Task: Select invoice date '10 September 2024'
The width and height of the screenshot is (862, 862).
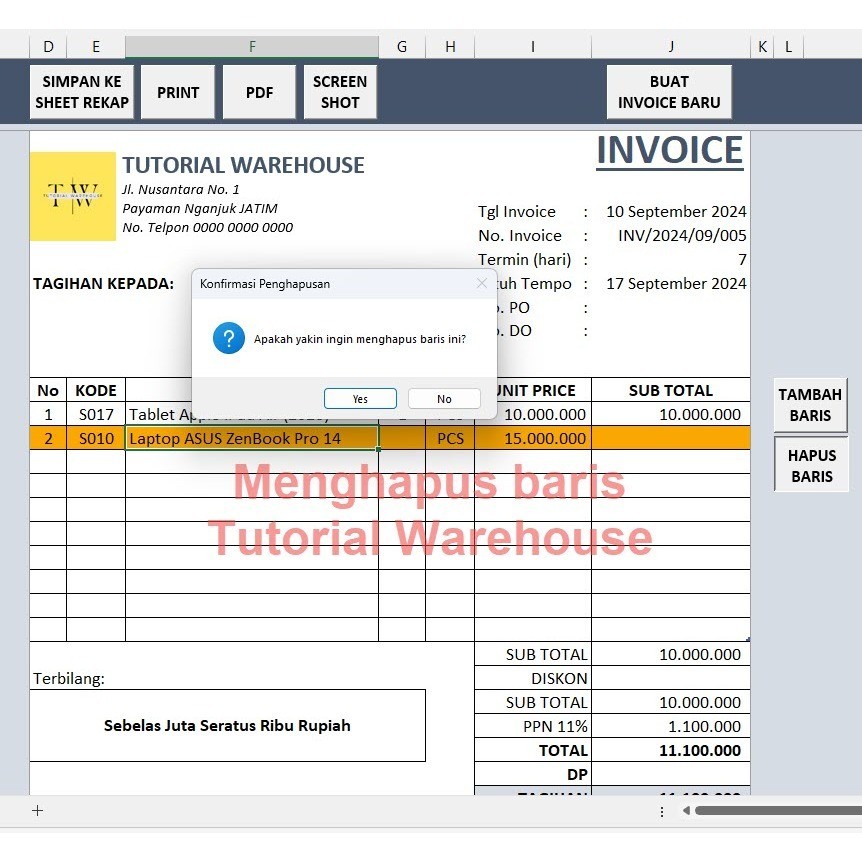Action: (x=676, y=212)
